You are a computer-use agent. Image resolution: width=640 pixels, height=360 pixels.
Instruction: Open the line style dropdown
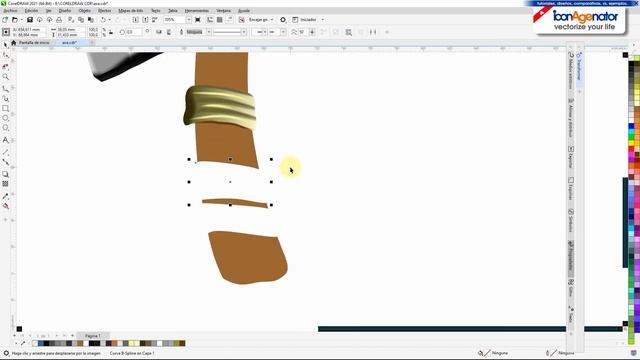244,32
